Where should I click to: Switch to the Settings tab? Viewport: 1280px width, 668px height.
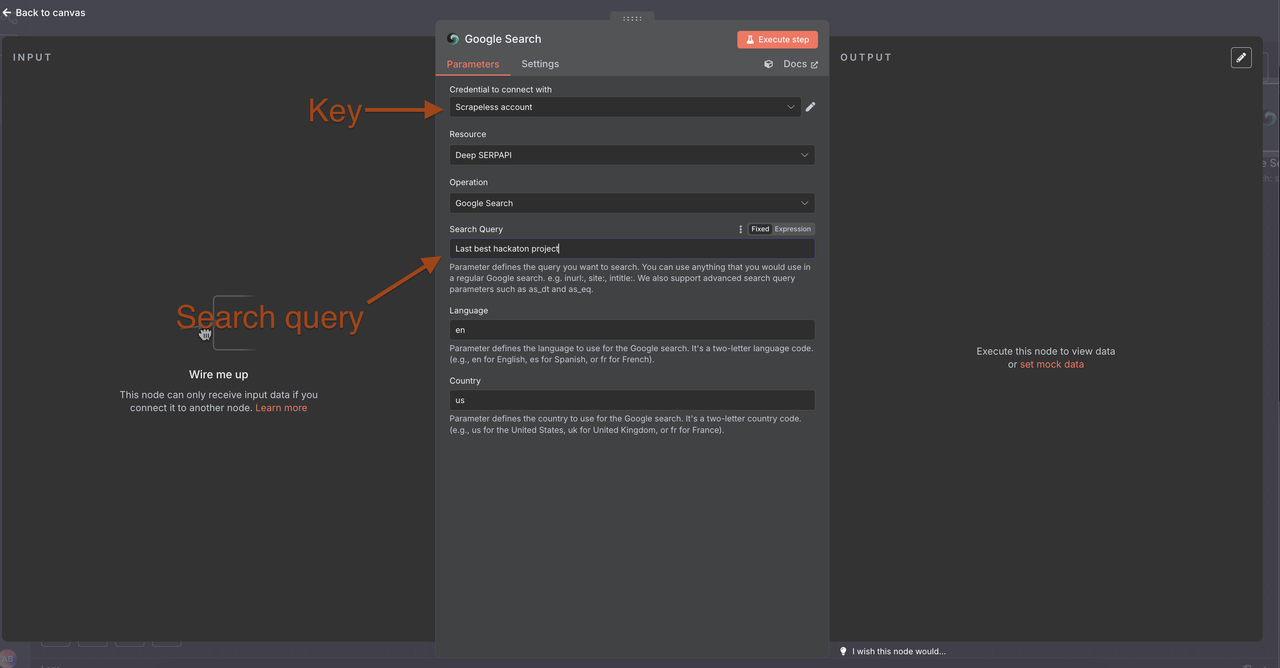point(540,64)
